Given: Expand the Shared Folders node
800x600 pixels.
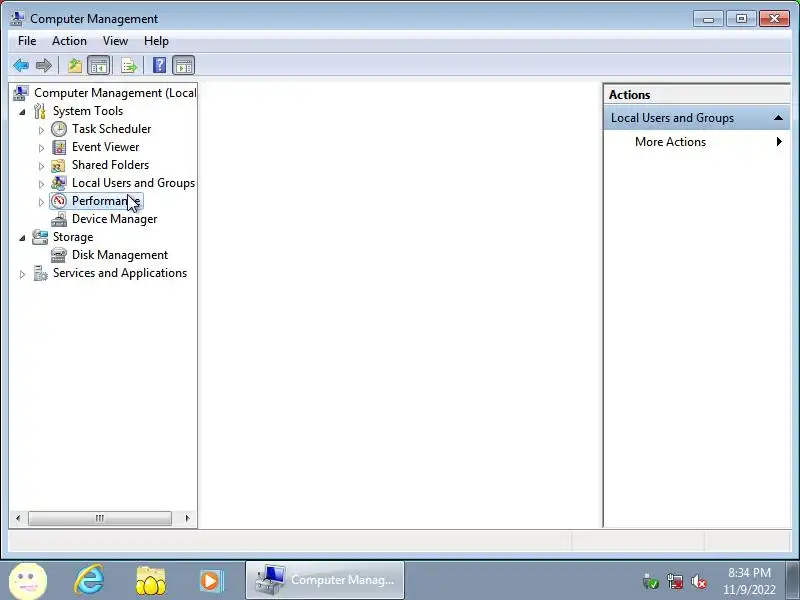Looking at the screenshot, I should click(x=41, y=166).
